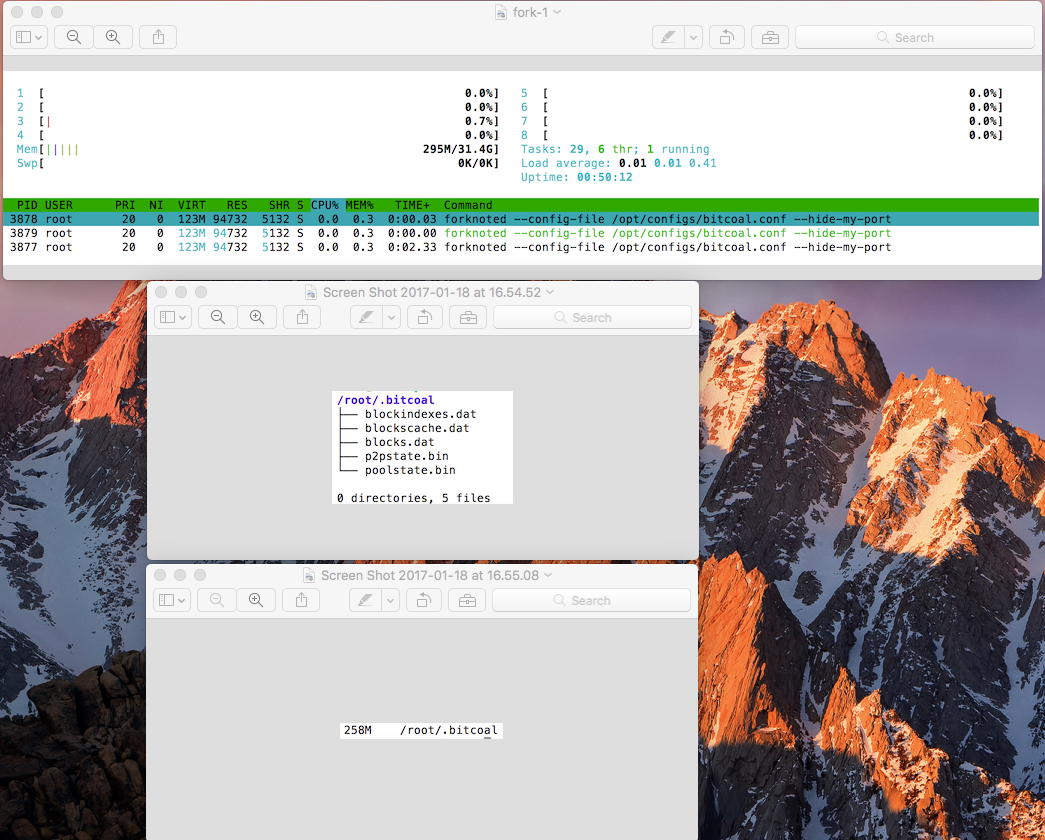Zoom out in the fork-1 window

point(73,37)
